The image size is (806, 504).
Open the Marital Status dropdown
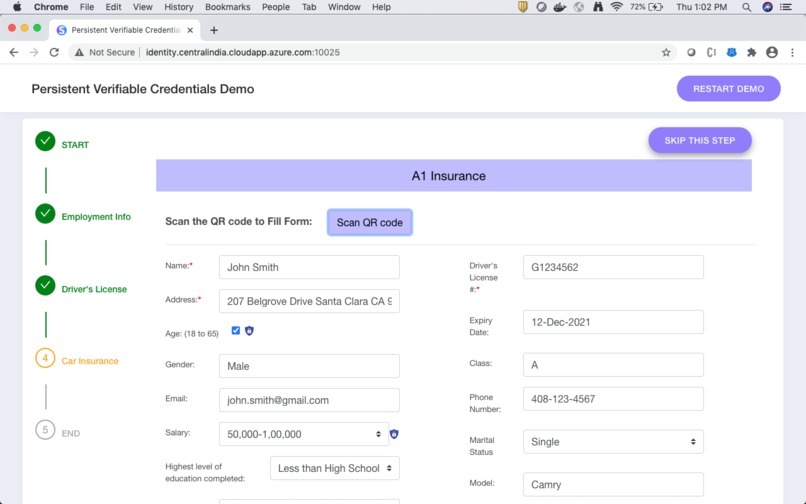(x=613, y=442)
